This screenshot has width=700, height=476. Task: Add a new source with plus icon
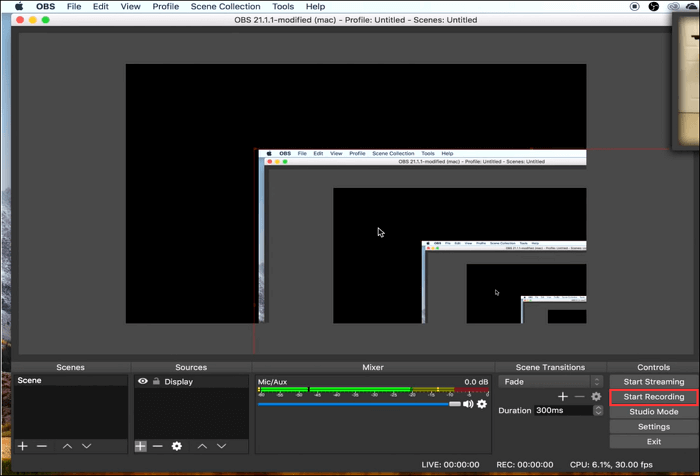coord(140,446)
